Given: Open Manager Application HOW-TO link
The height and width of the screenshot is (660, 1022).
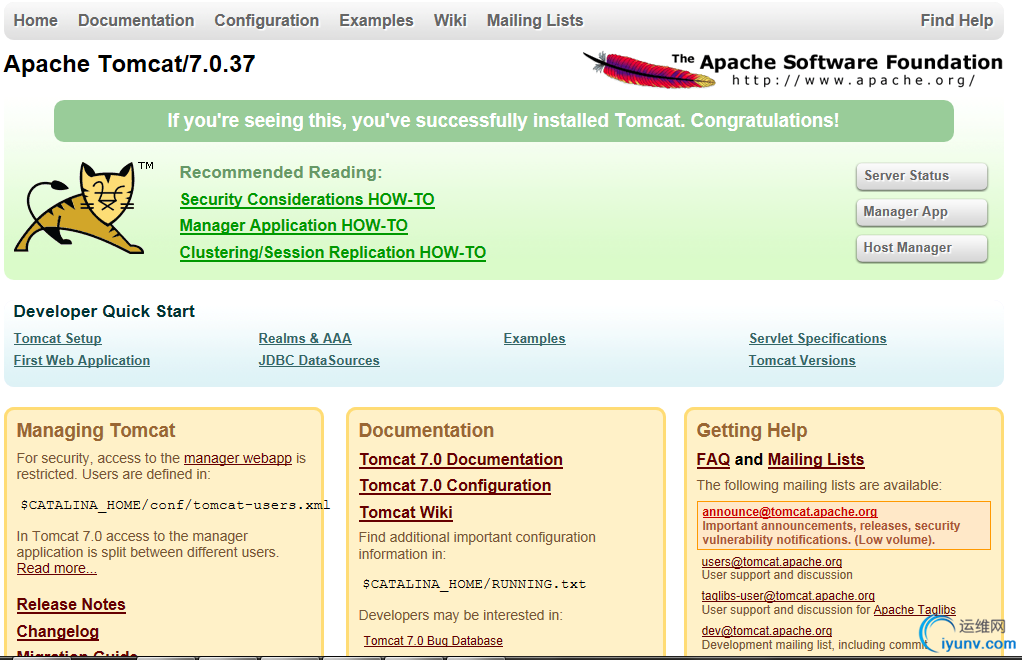Looking at the screenshot, I should (x=294, y=225).
